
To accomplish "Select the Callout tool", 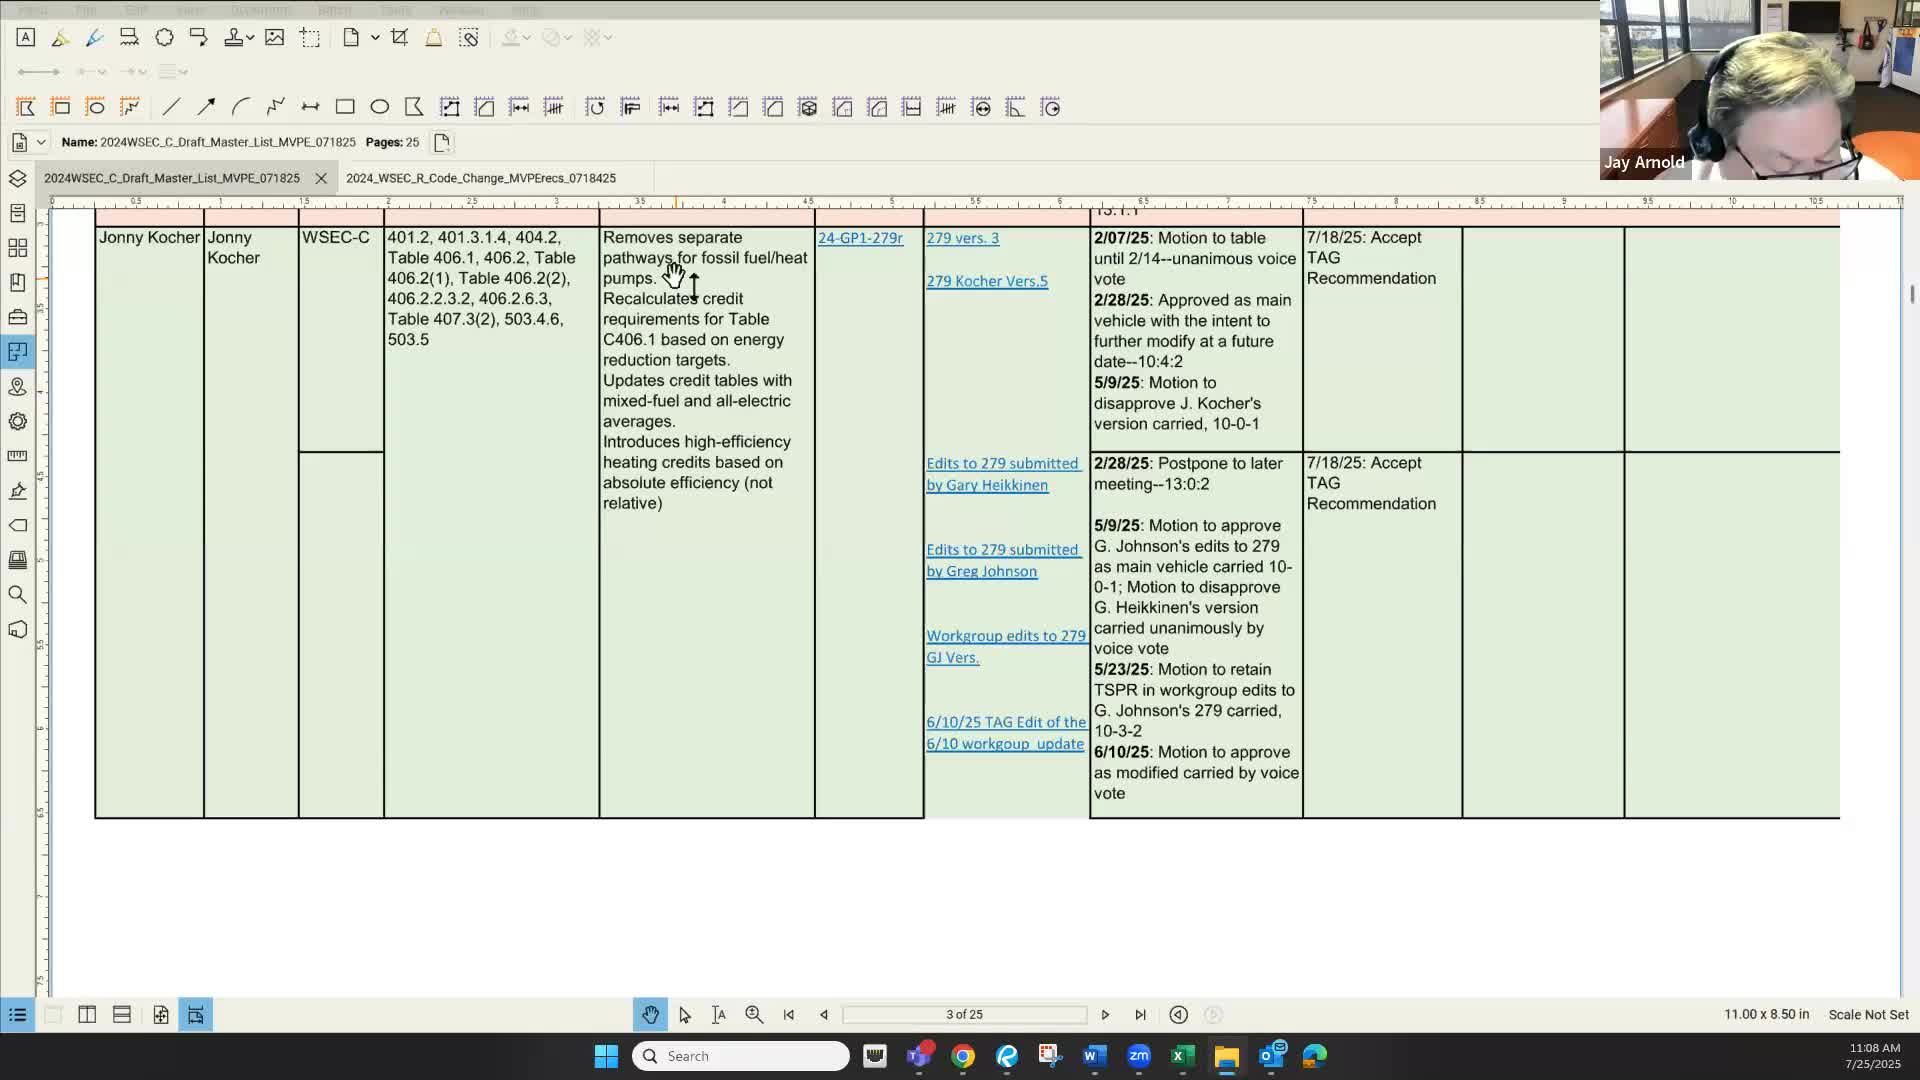I will 198,38.
